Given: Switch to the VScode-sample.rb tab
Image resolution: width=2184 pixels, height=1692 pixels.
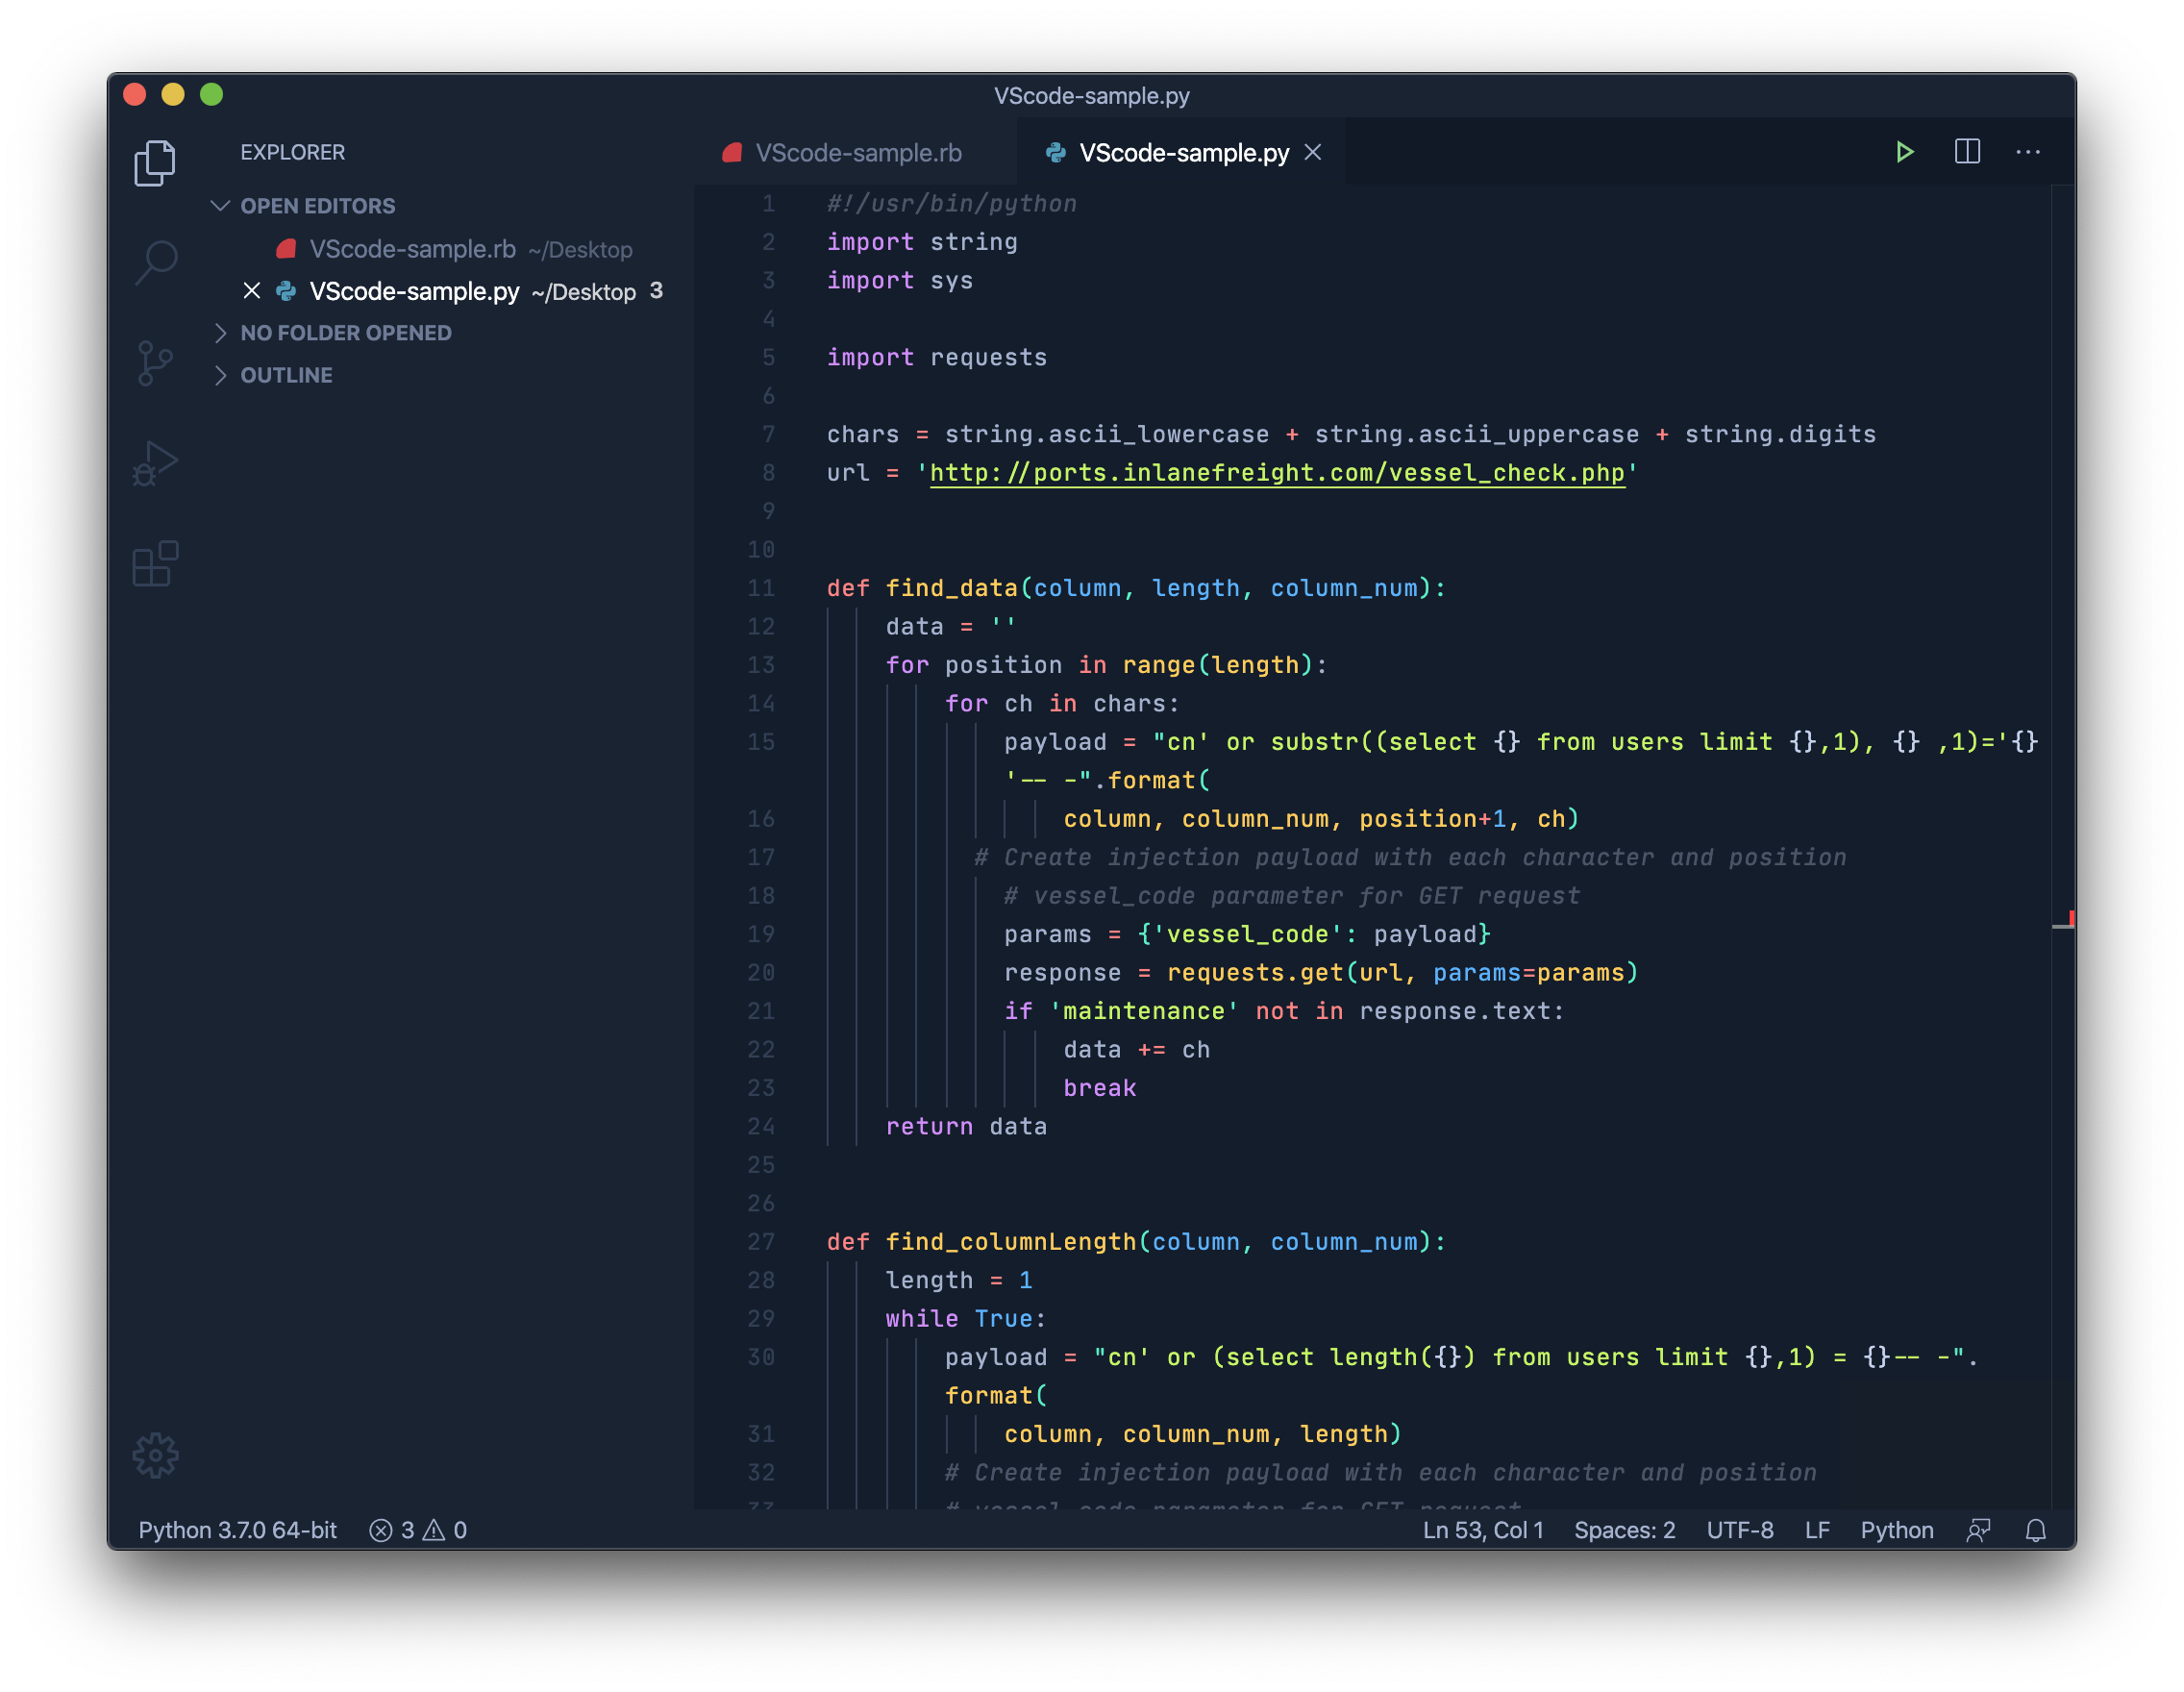Looking at the screenshot, I should coord(857,153).
